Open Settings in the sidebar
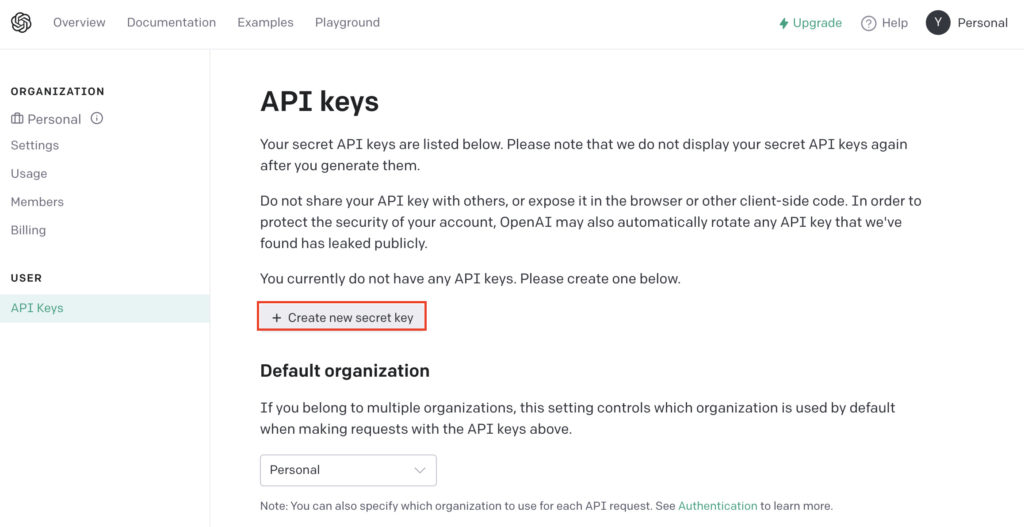Viewport: 1024px width, 527px height. (x=35, y=145)
